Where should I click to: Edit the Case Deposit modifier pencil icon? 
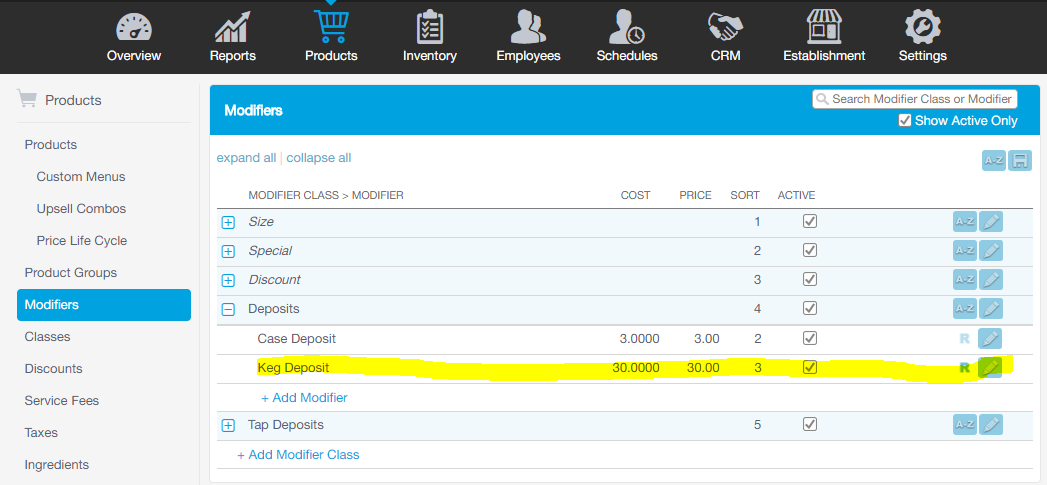tap(990, 339)
